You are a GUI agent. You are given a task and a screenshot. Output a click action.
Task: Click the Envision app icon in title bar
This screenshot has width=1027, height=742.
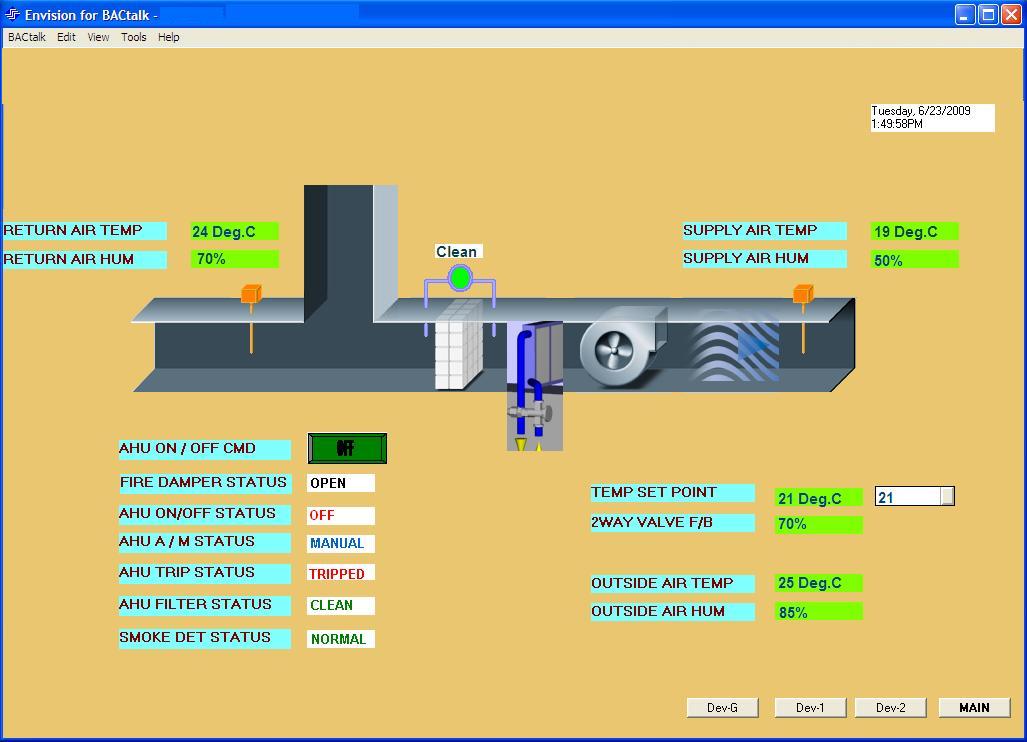[12, 14]
